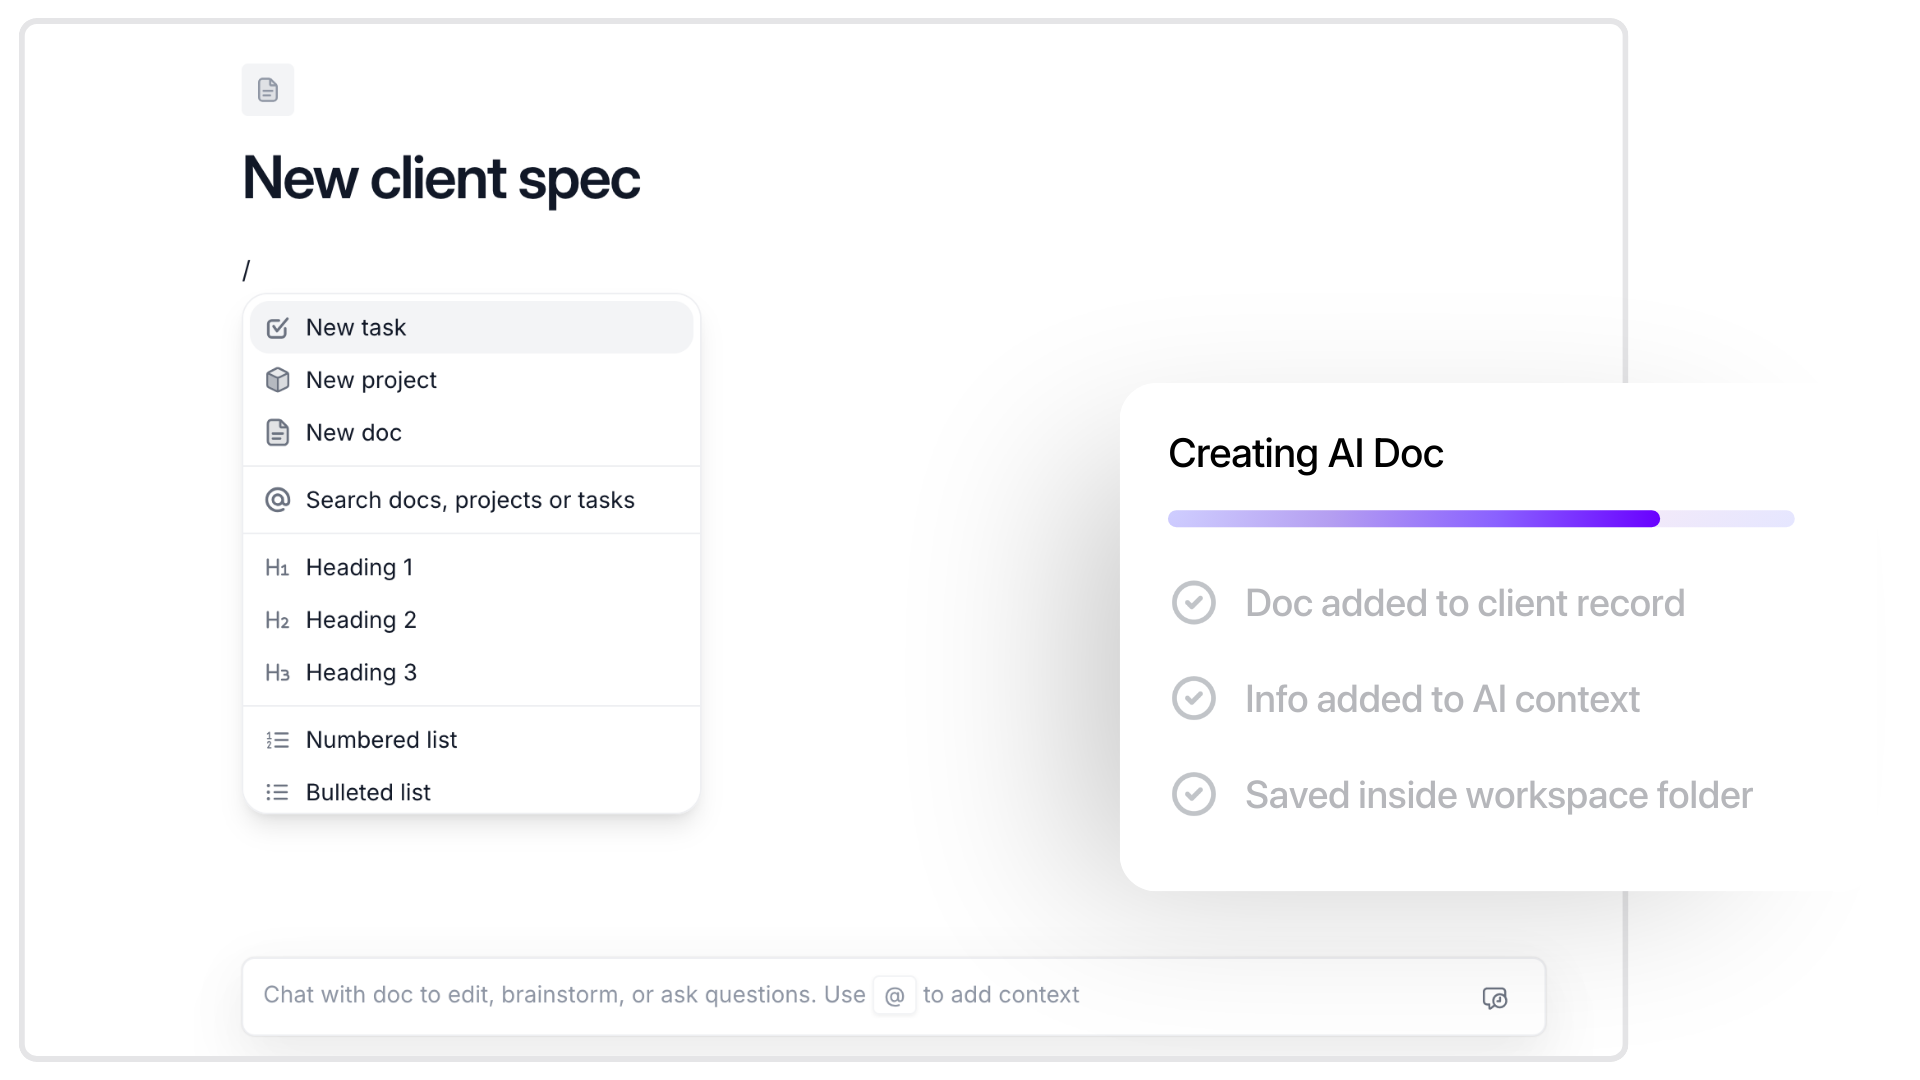Click the Creating AI Doc progress bar
The height and width of the screenshot is (1080, 1920).
[1480, 519]
